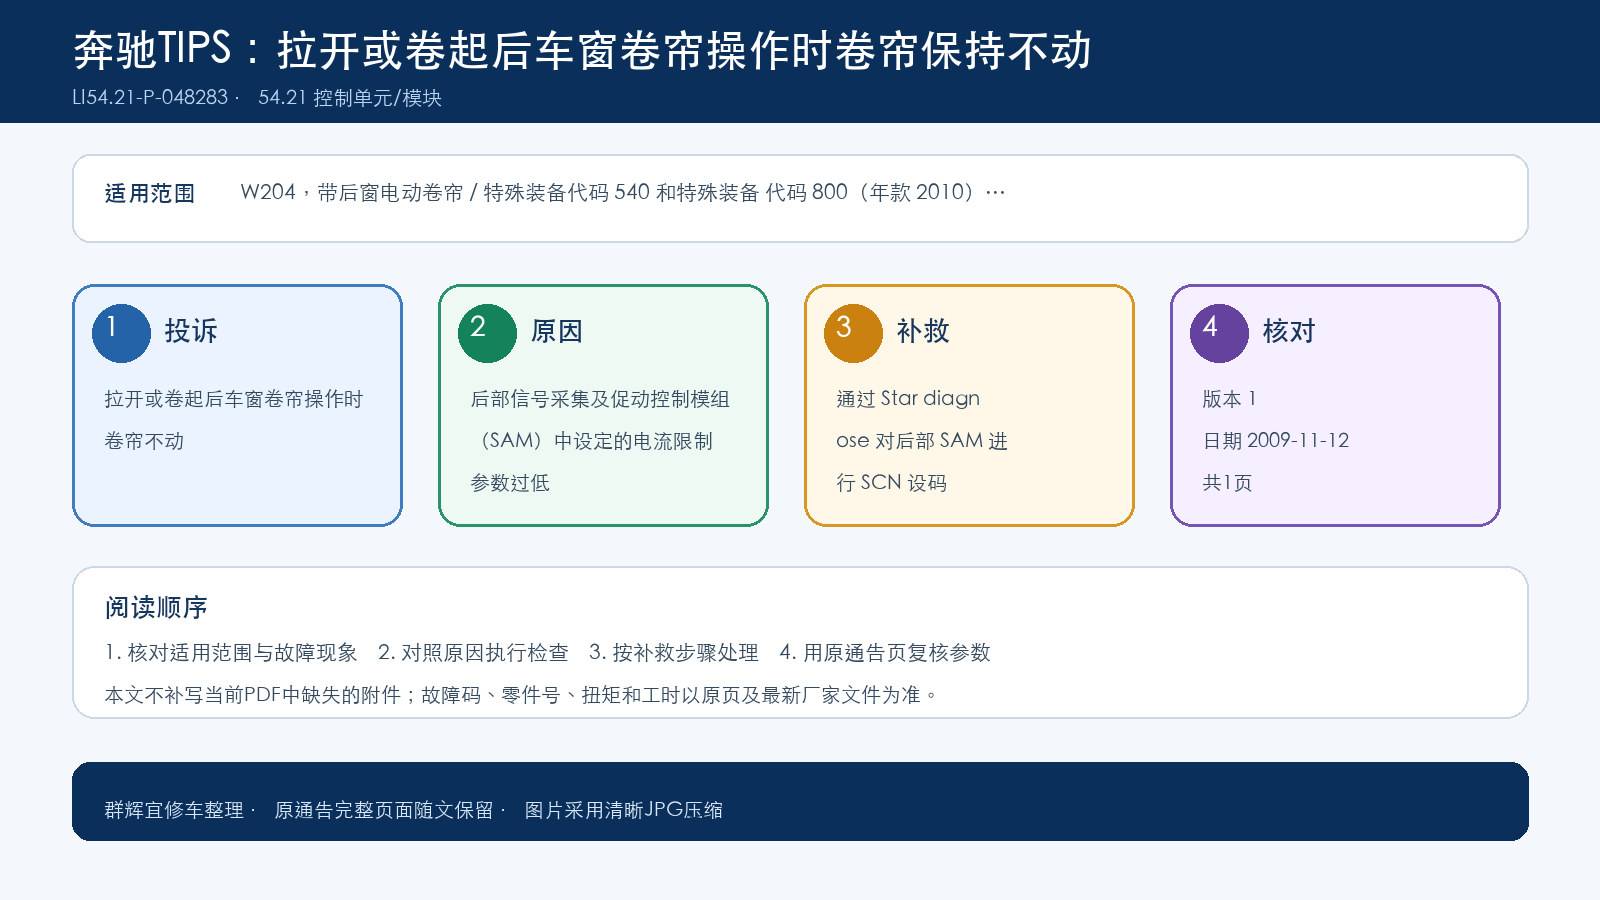
Task: Click 版本 1 in the check card
Action: (1229, 399)
